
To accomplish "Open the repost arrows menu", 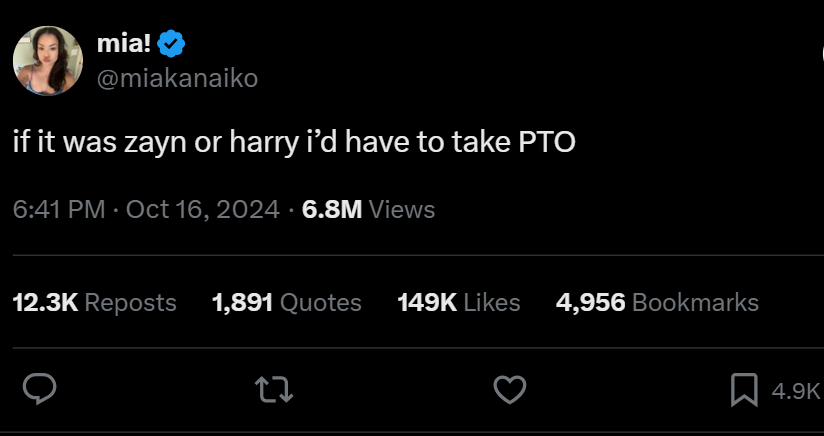I will [x=275, y=390].
